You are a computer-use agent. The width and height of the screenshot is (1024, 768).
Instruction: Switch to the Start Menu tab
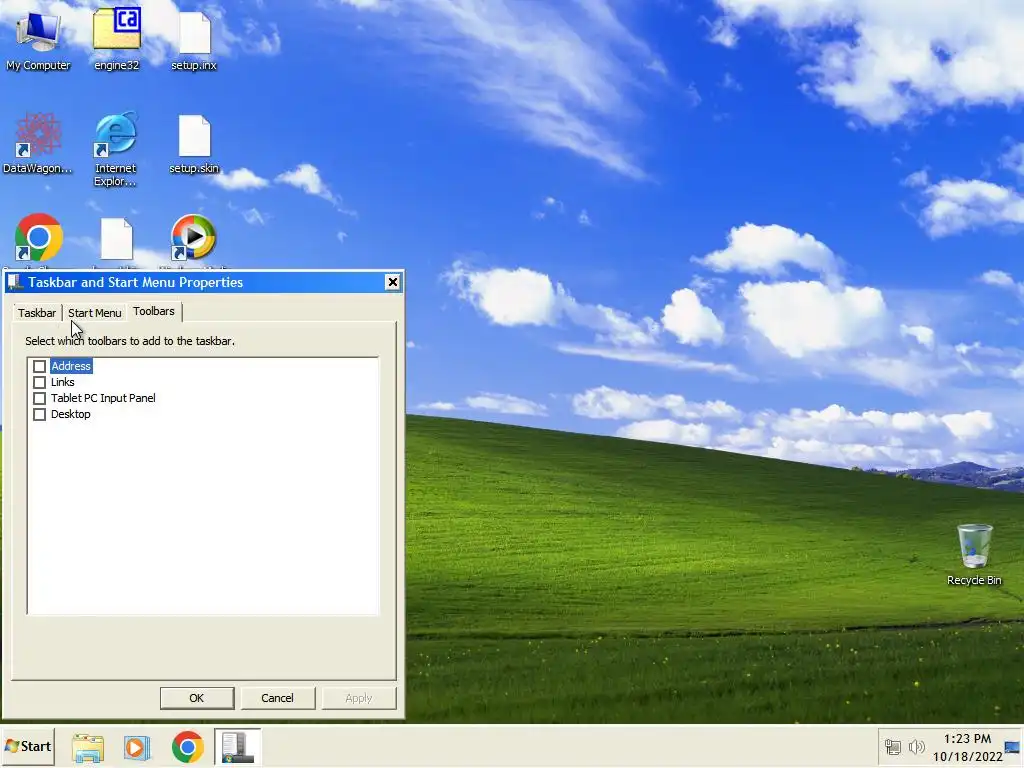tap(95, 313)
